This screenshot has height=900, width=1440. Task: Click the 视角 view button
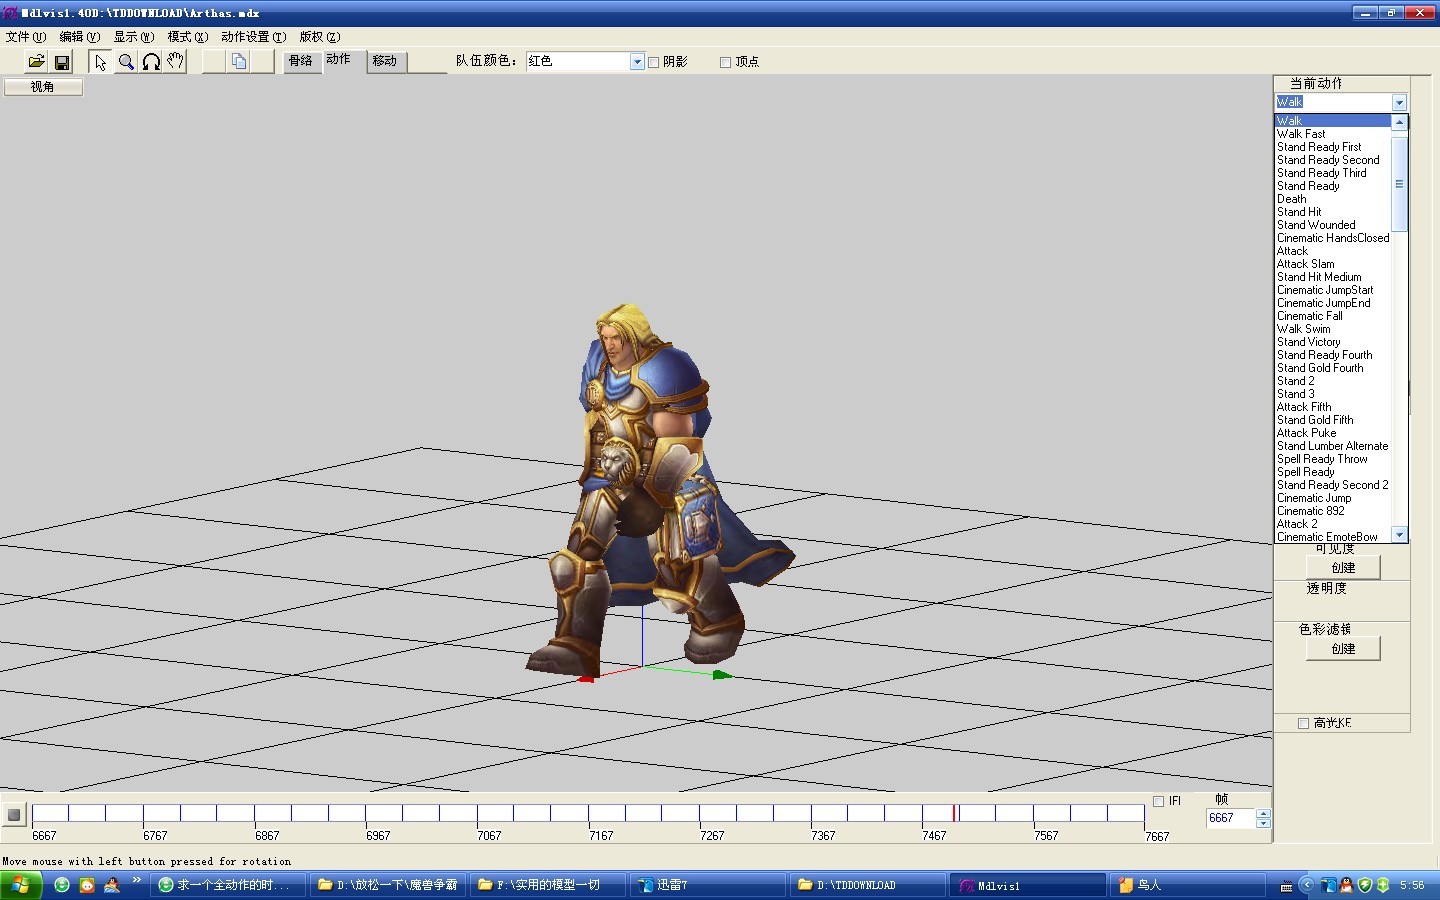(43, 87)
